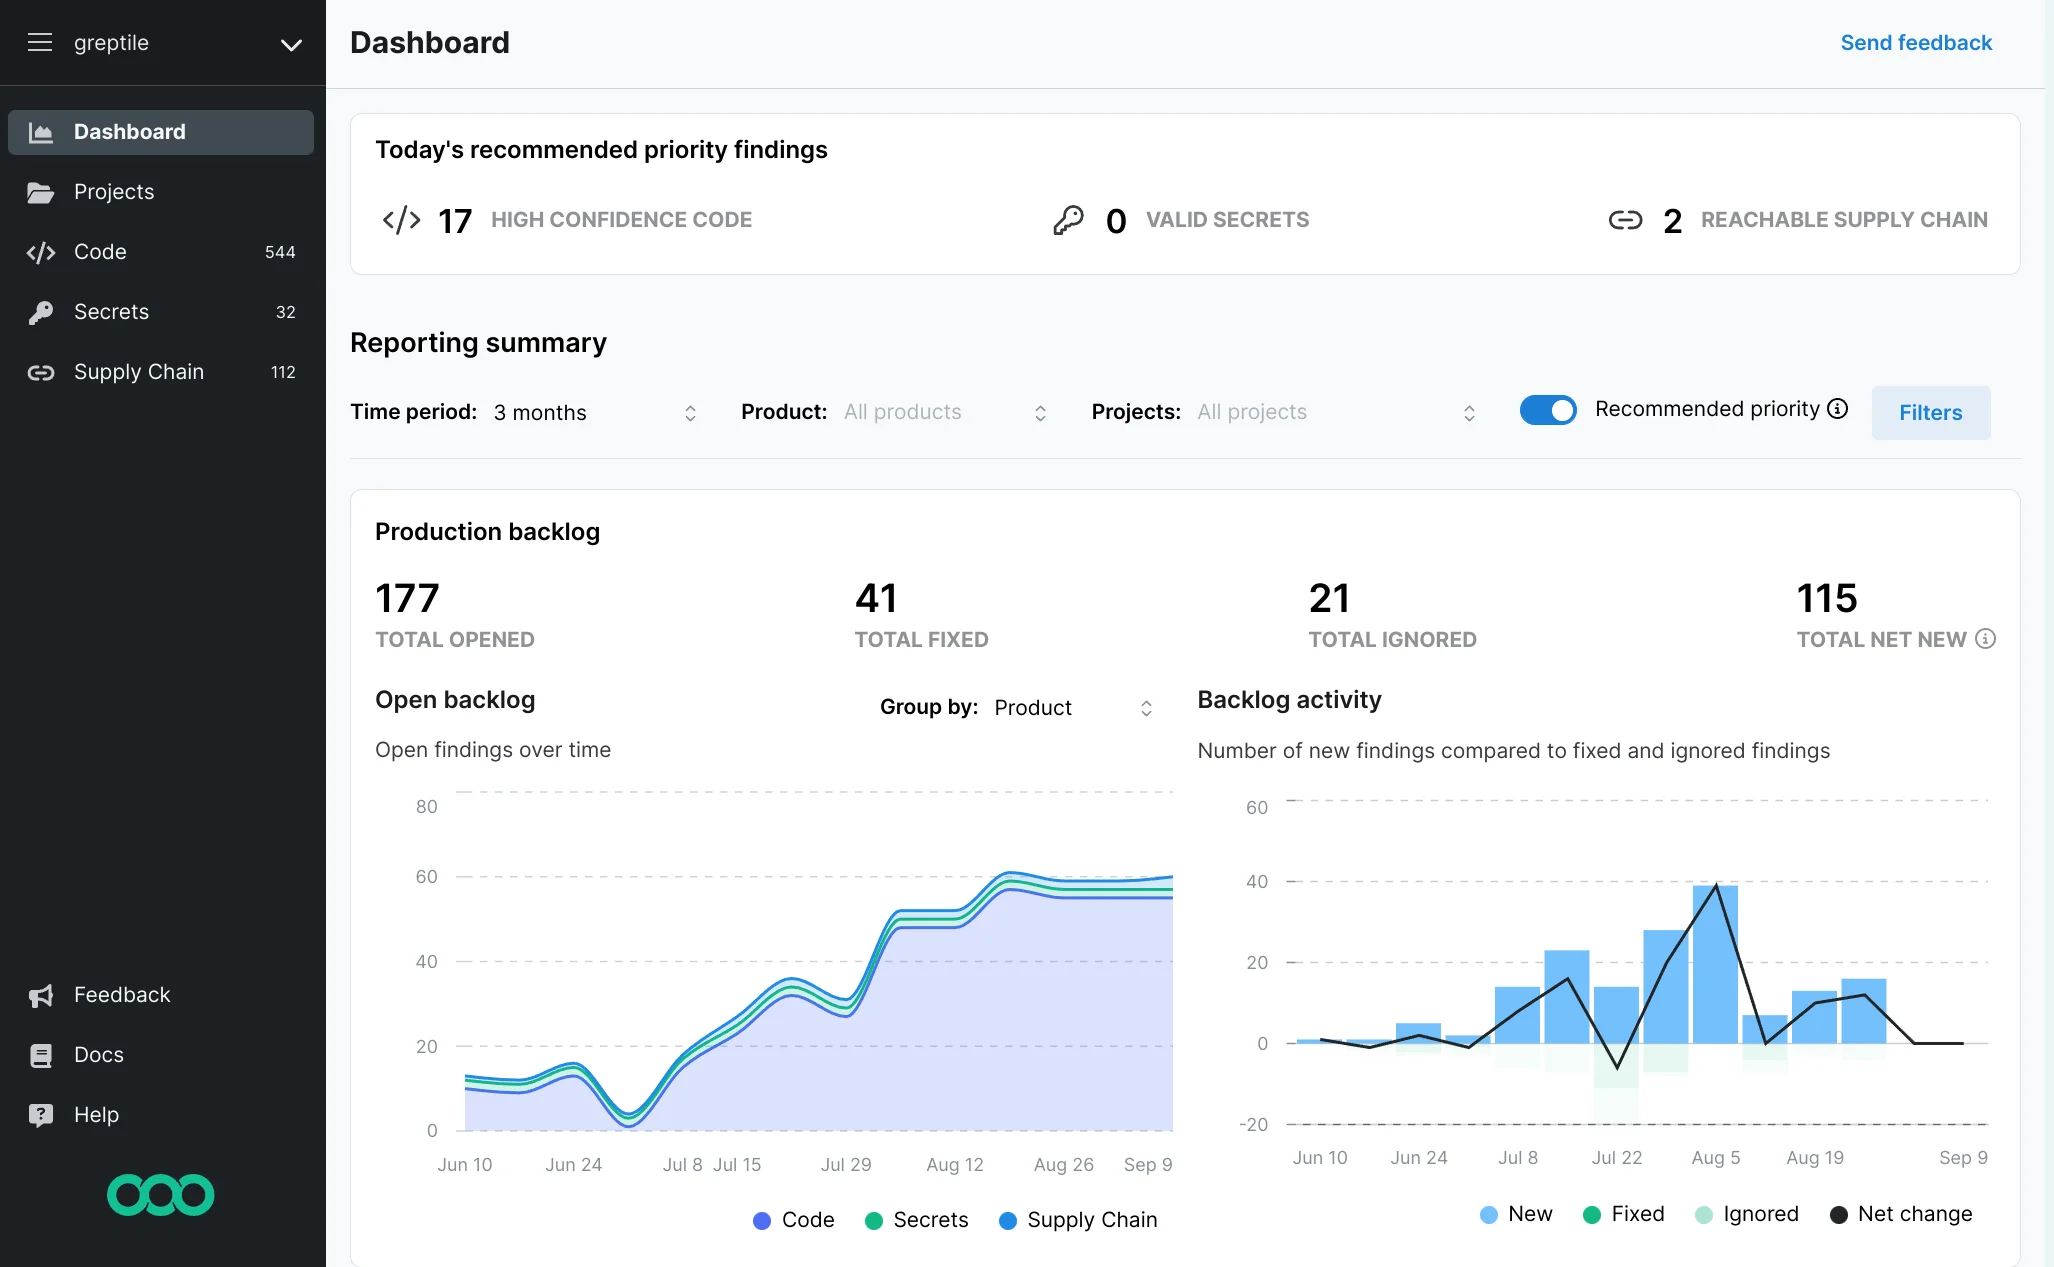Open the Time period dropdown
Image resolution: width=2054 pixels, height=1267 pixels.
(590, 412)
